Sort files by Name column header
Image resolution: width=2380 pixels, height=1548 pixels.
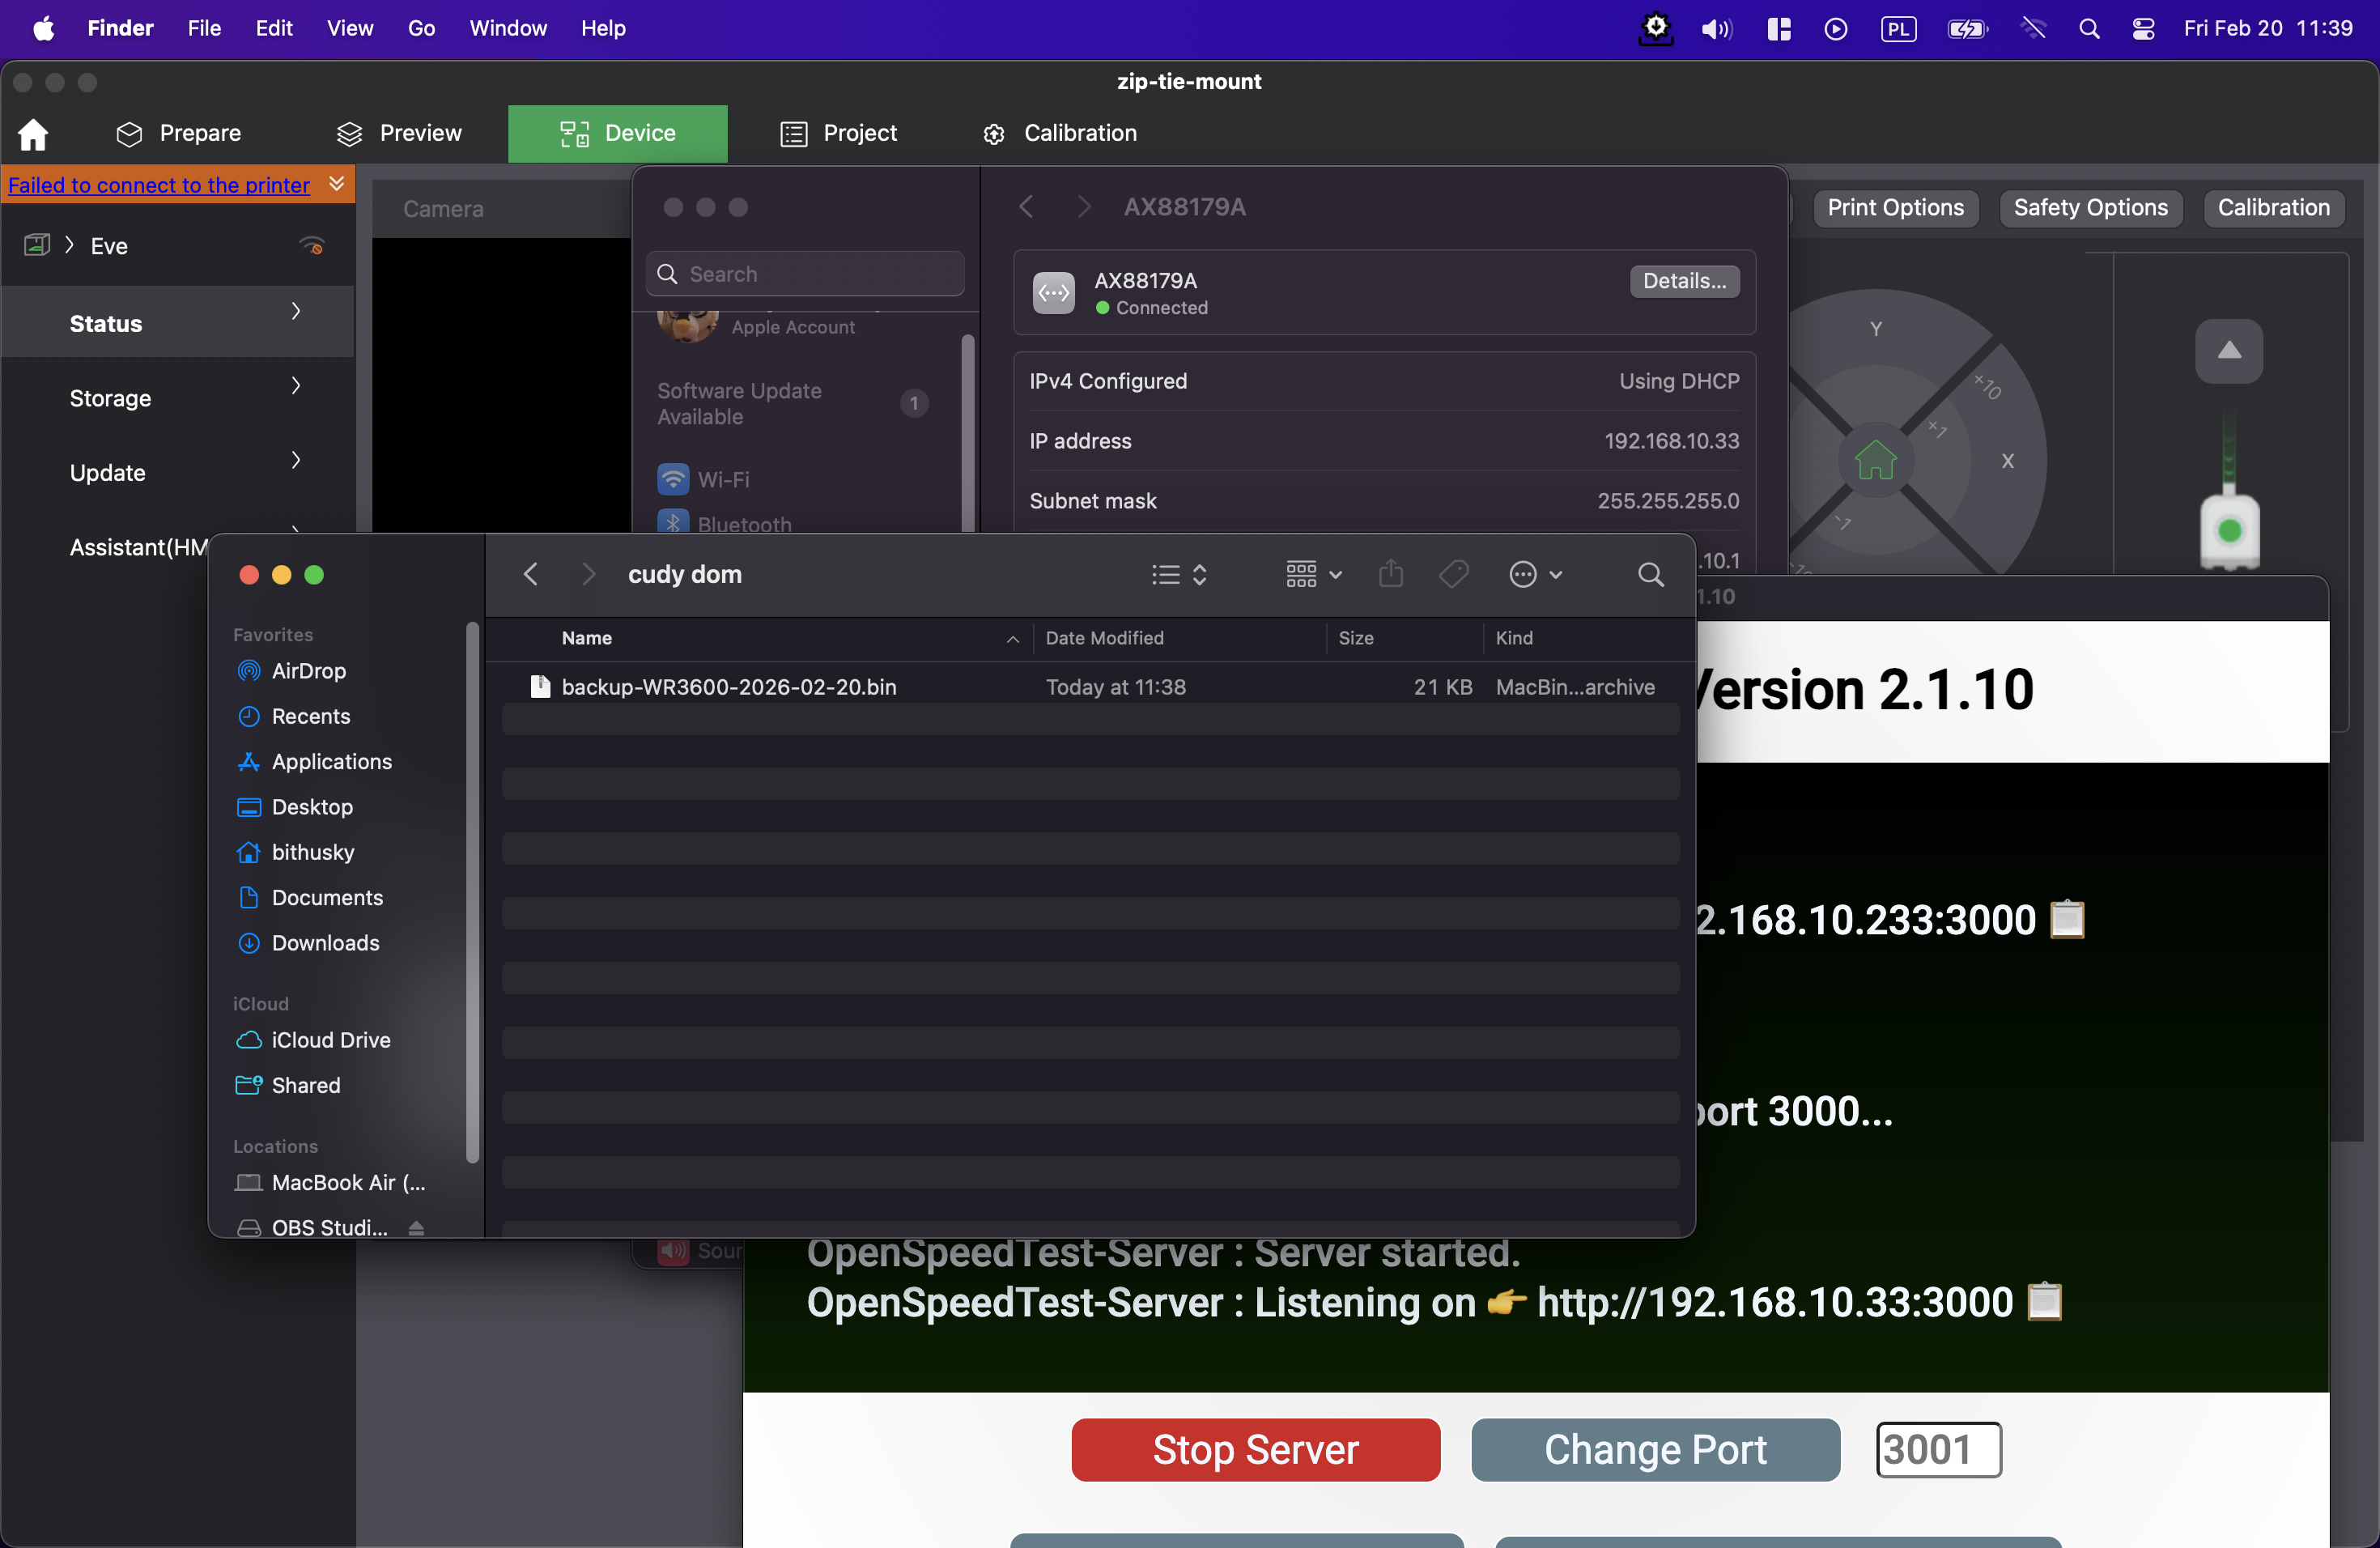(587, 638)
